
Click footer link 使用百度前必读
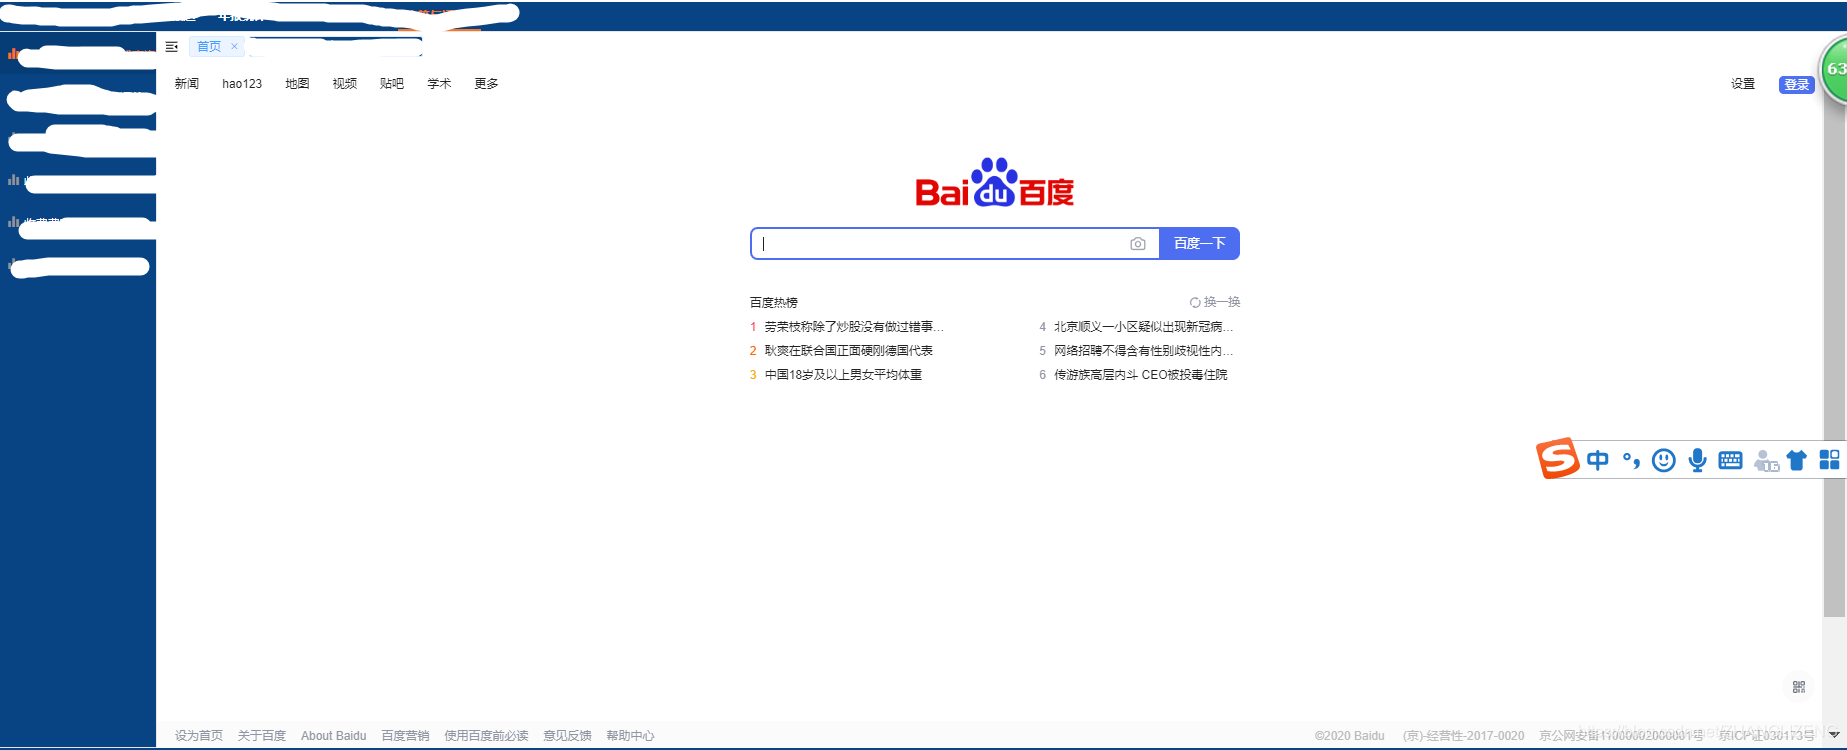[x=486, y=736]
